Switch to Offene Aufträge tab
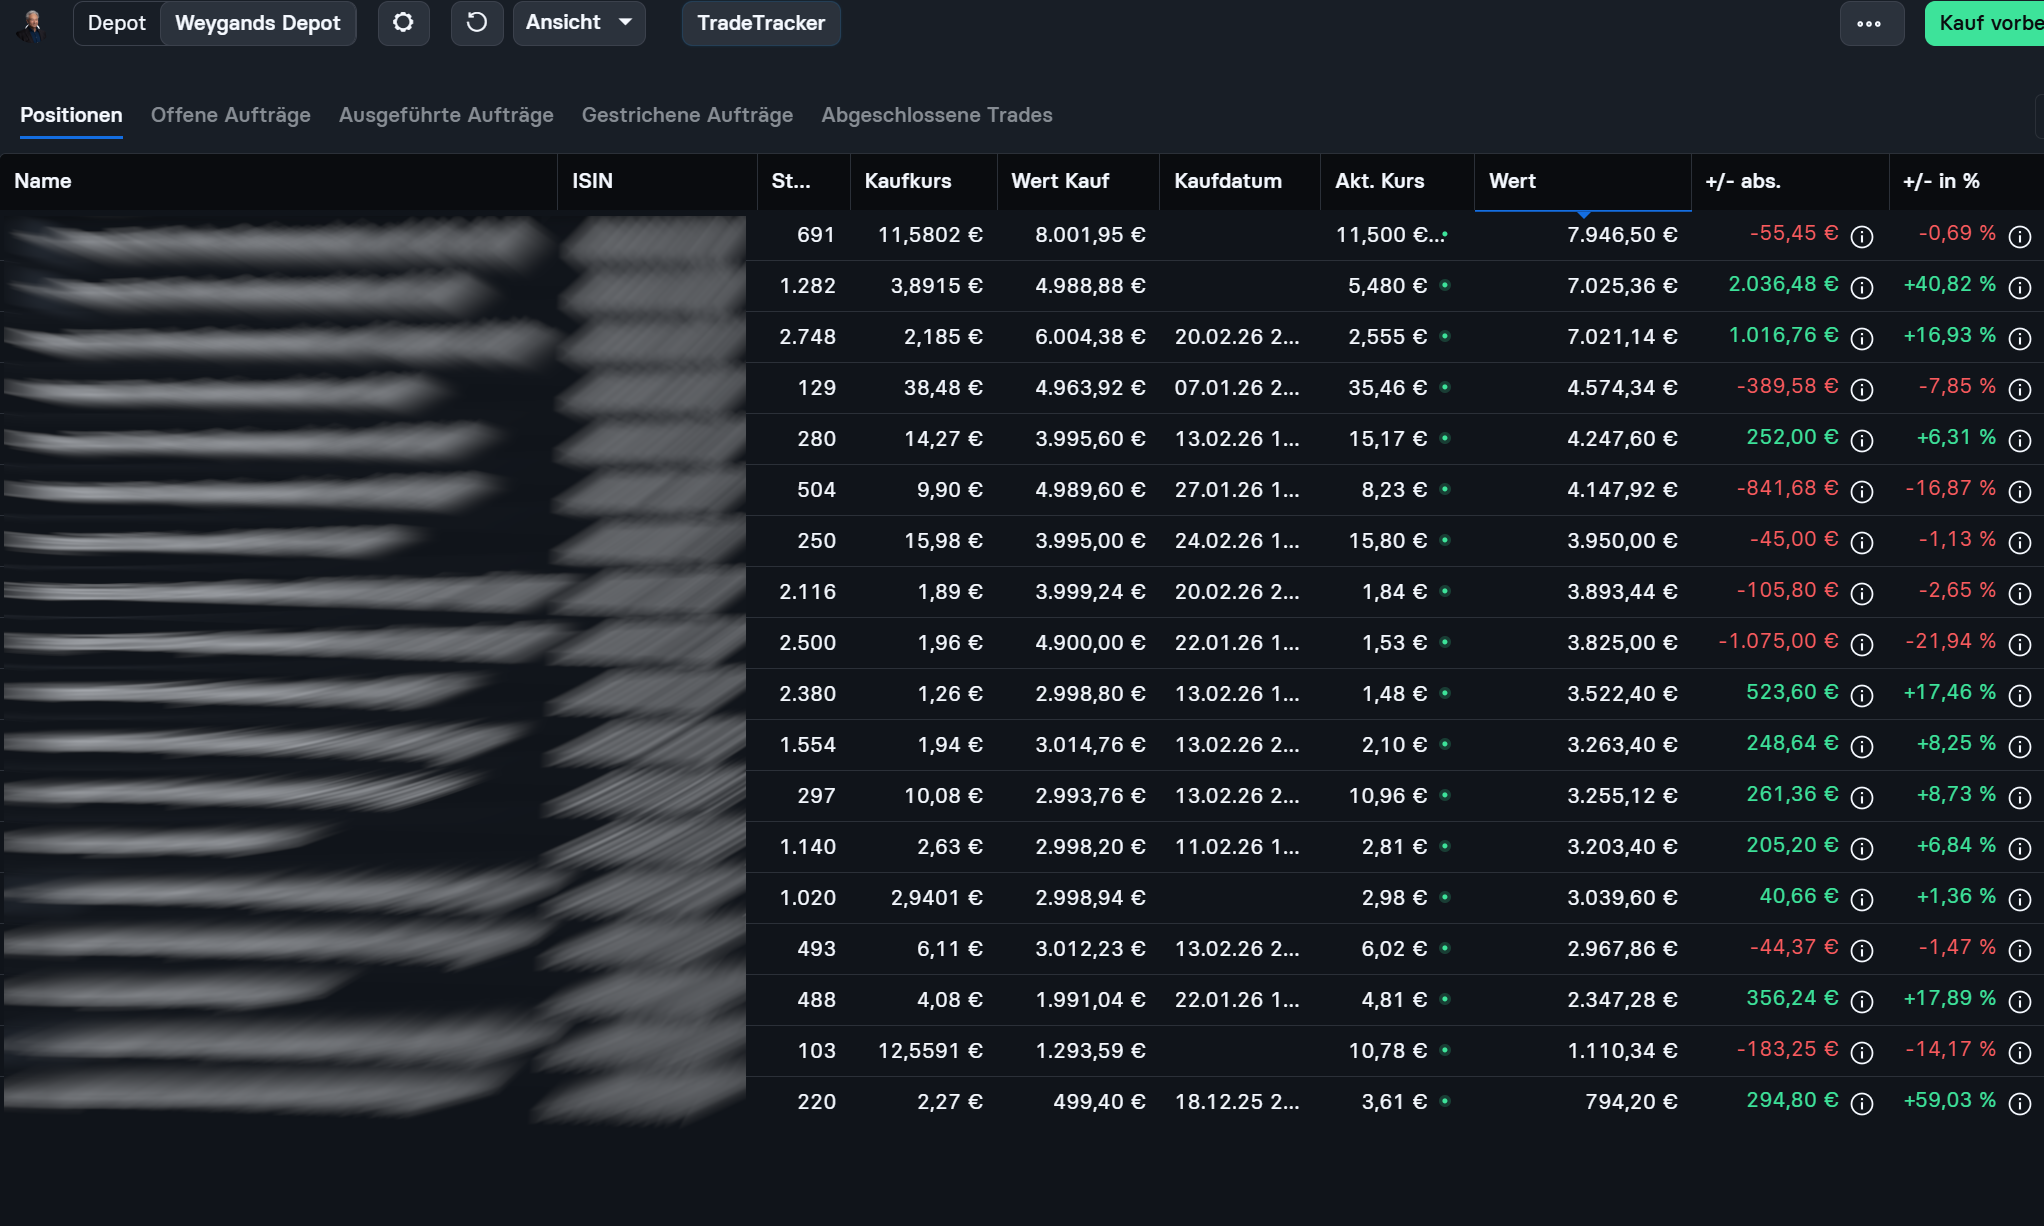 [230, 115]
